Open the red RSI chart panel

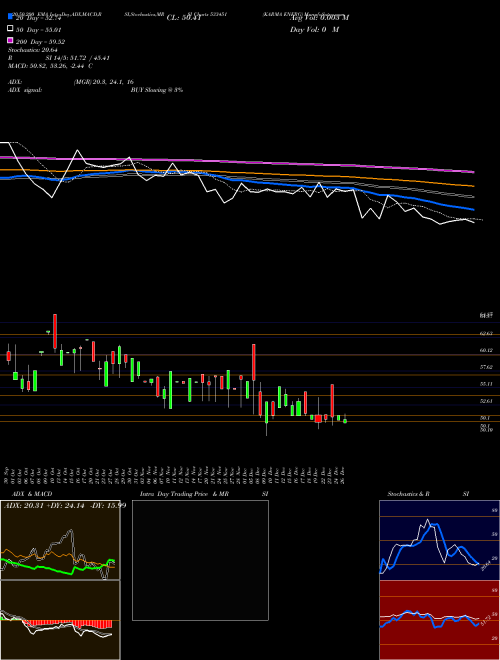(x=439, y=620)
